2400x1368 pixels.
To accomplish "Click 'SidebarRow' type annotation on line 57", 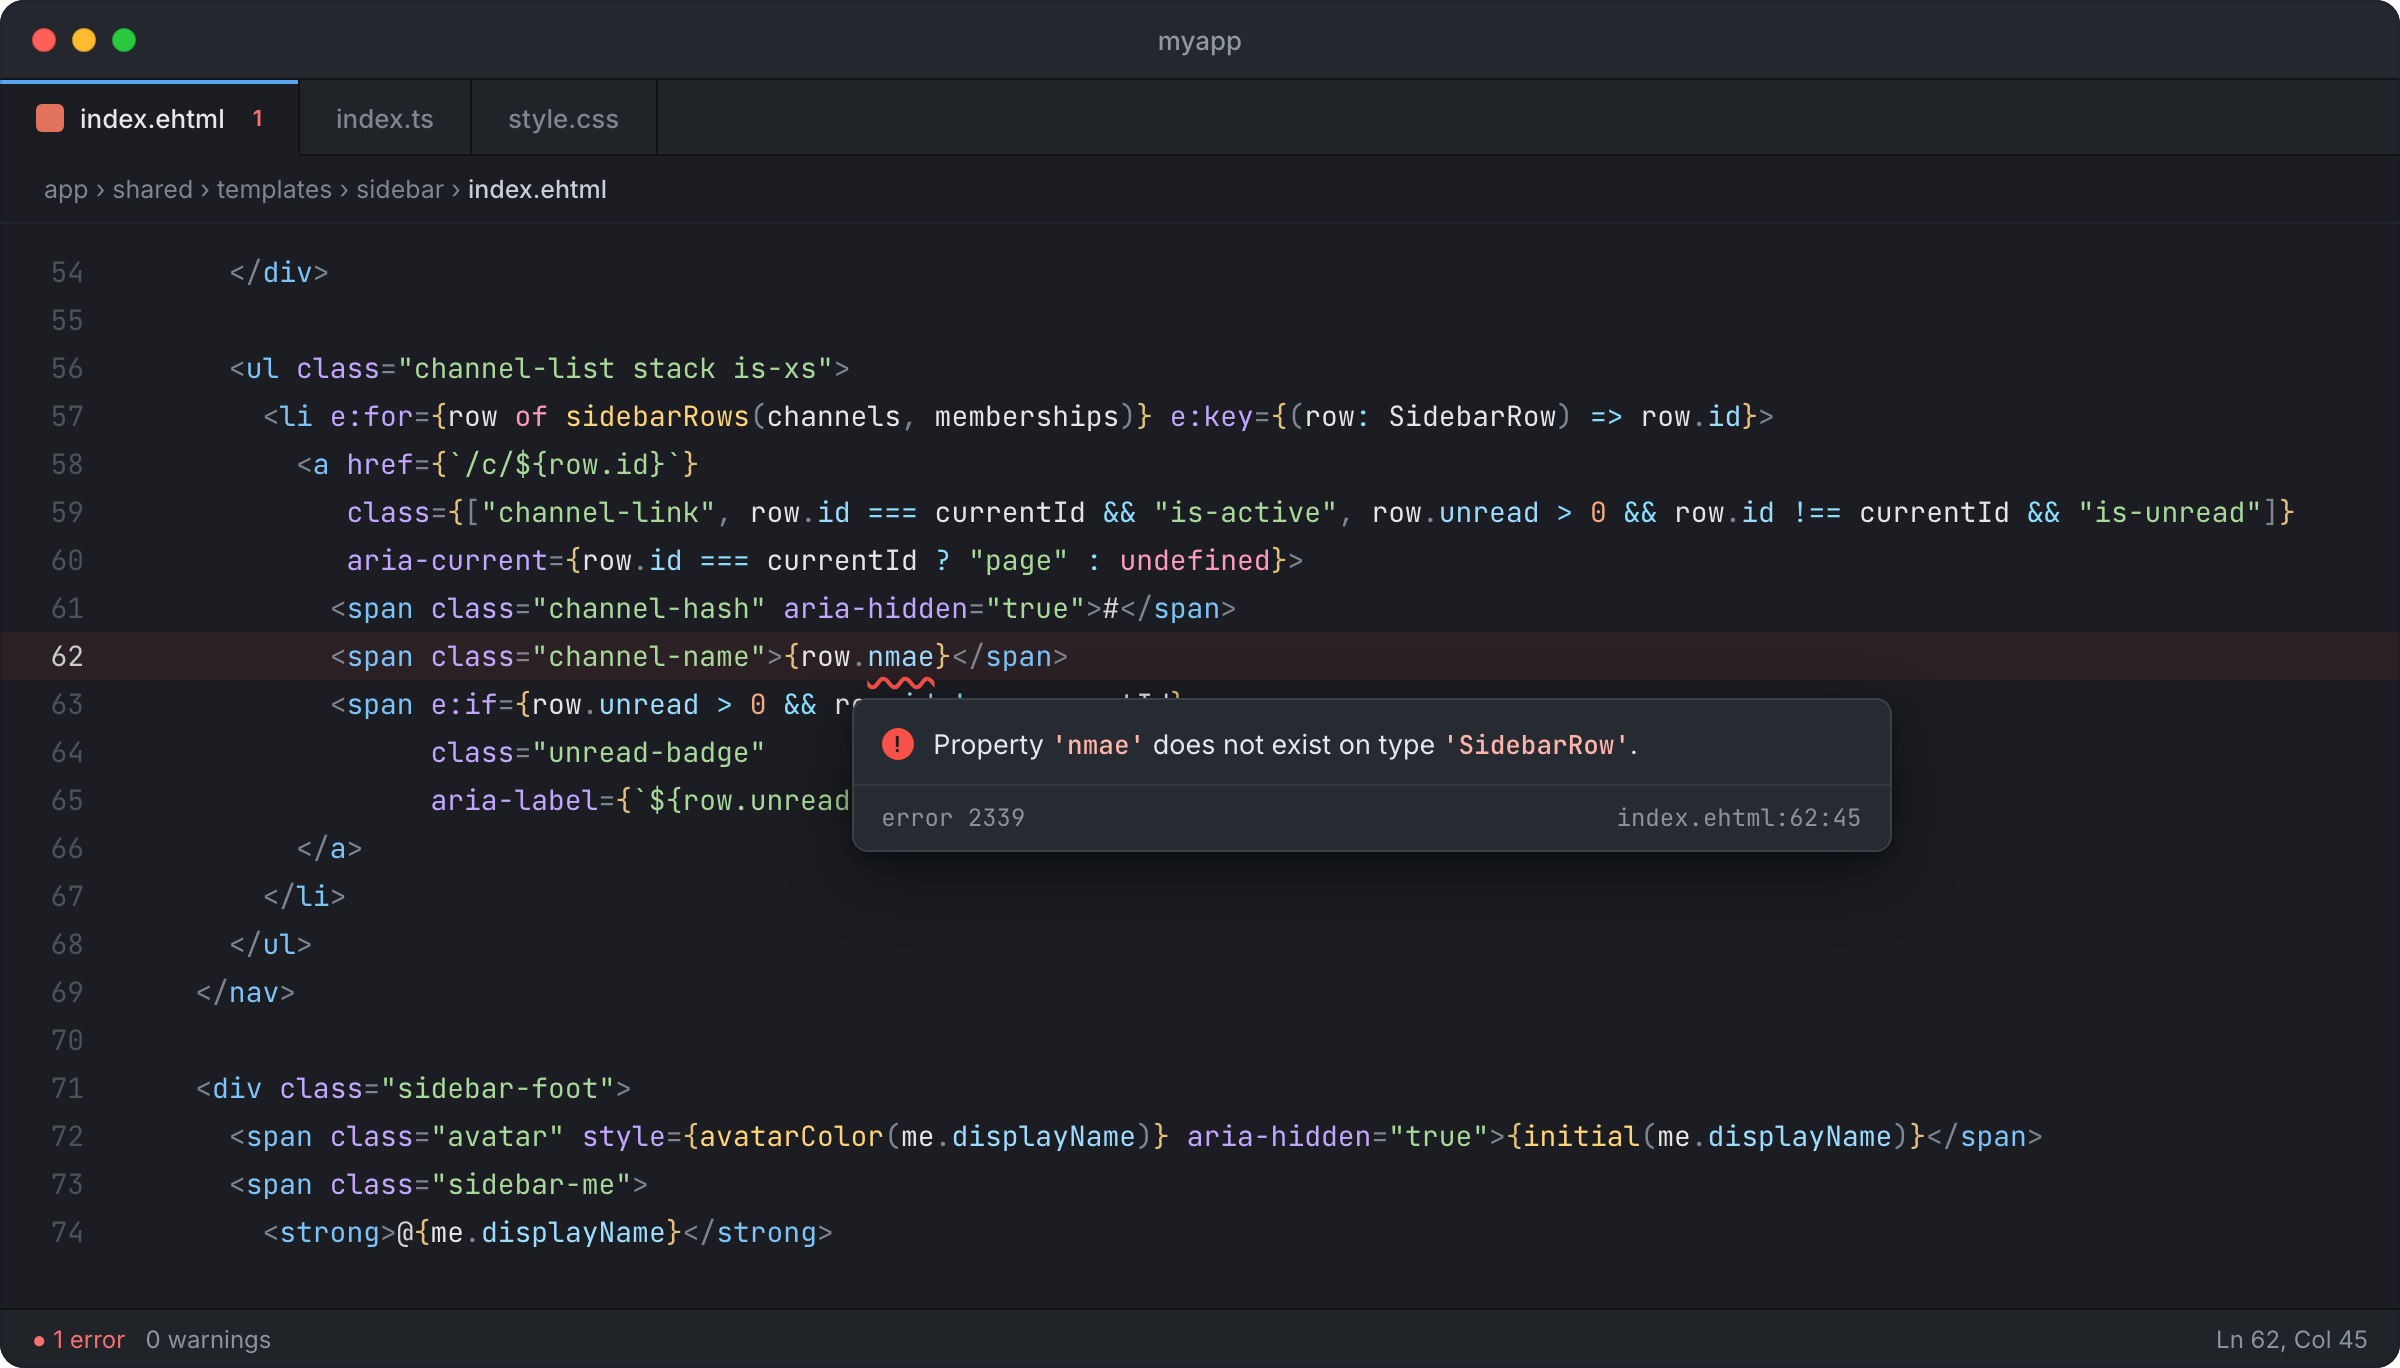I will 1472,417.
